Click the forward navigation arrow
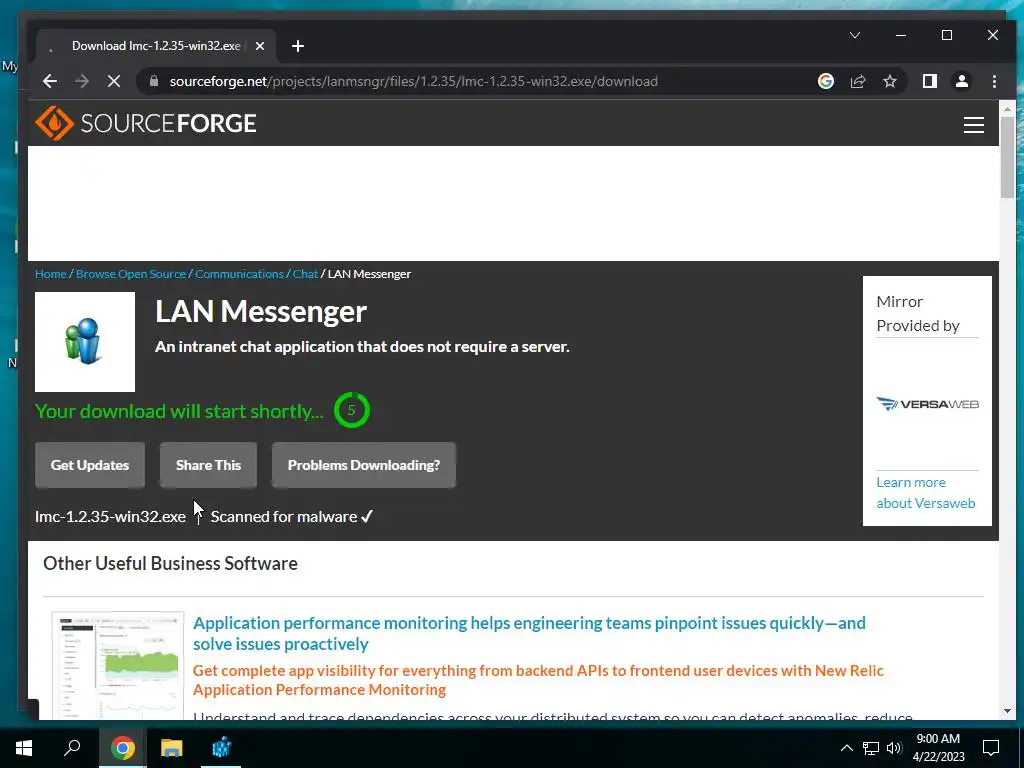Screen dimensions: 1024x768 [82, 82]
